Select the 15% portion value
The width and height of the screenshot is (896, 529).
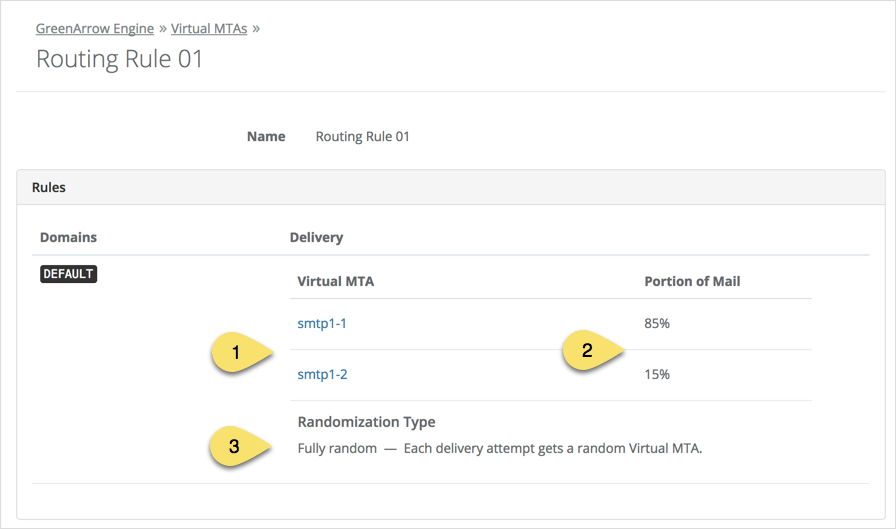coord(657,375)
